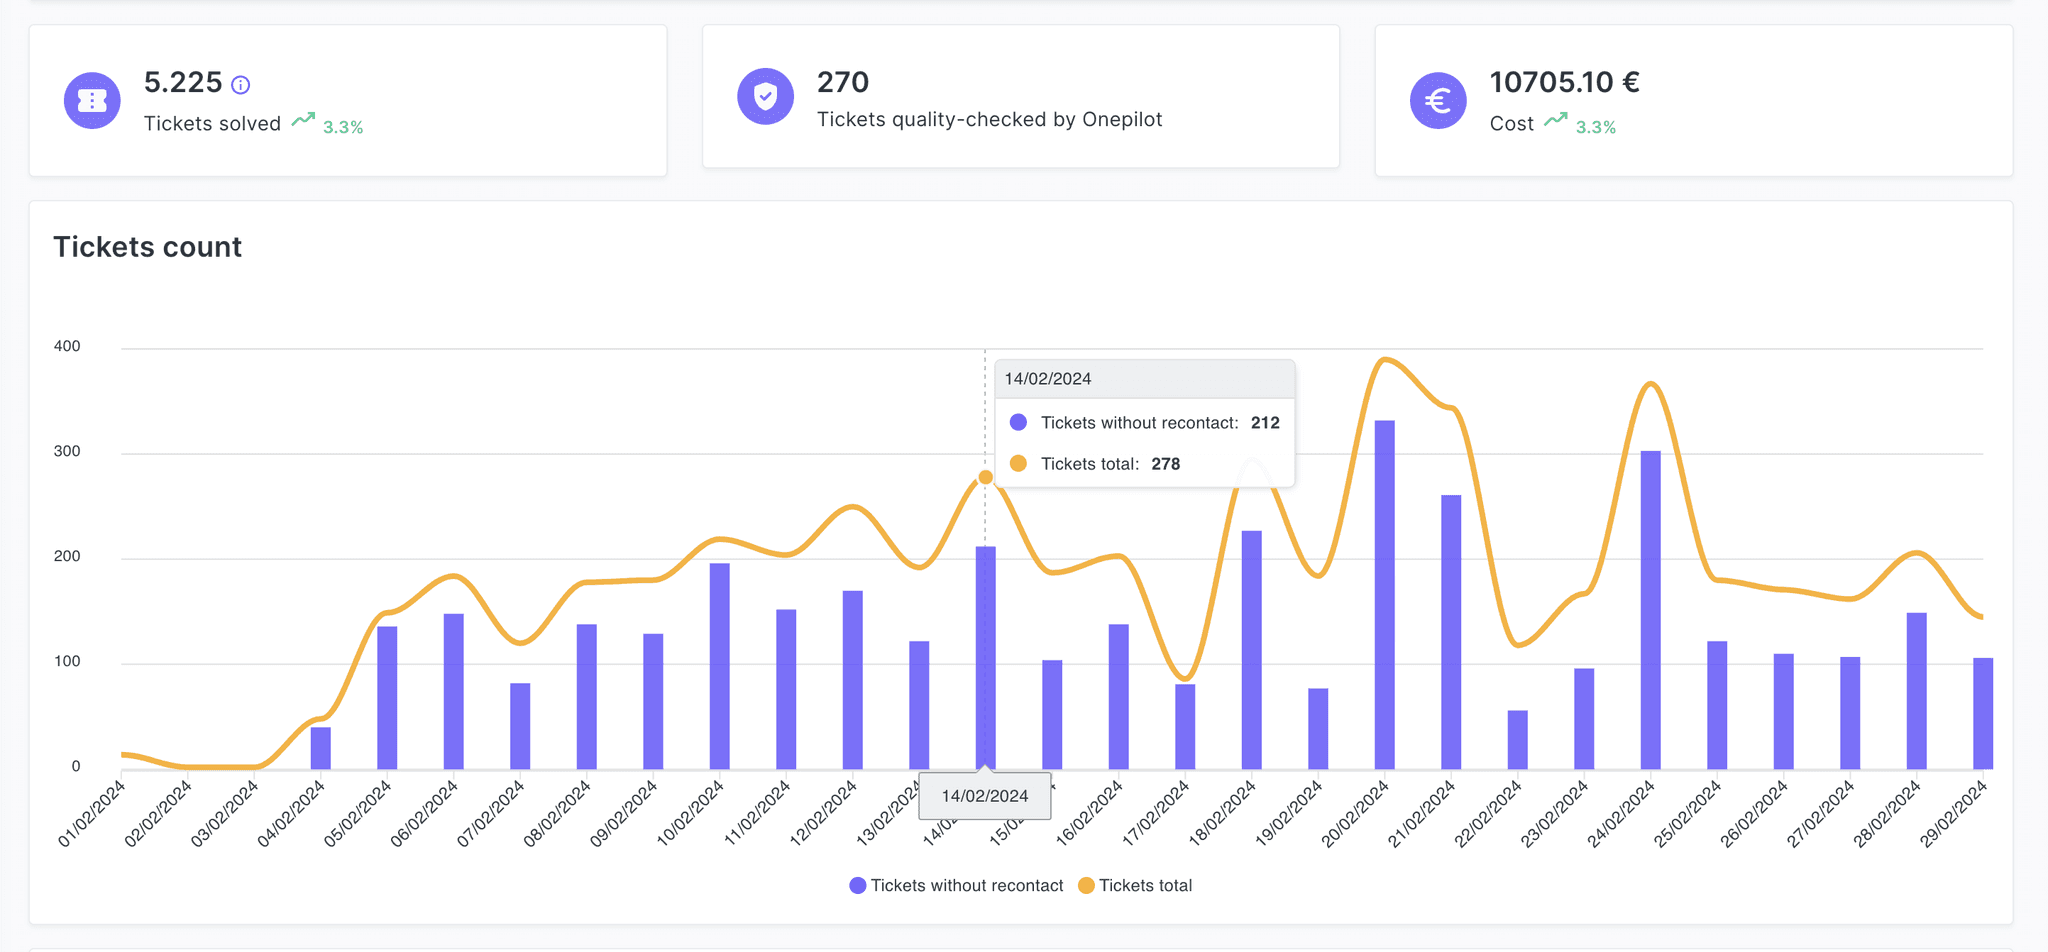Screen dimensions: 2048x952
Task: Click the value 212 in the tooltip
Action: click(1265, 422)
